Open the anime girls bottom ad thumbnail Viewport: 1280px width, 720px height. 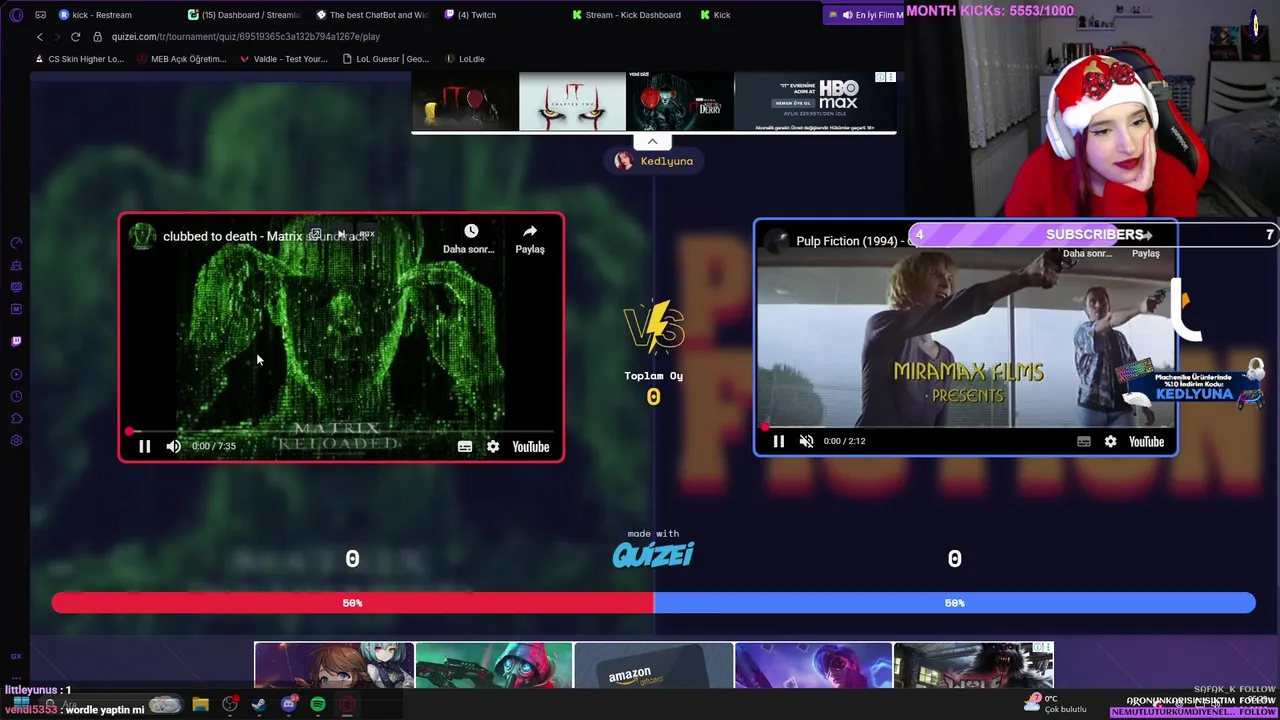334,666
